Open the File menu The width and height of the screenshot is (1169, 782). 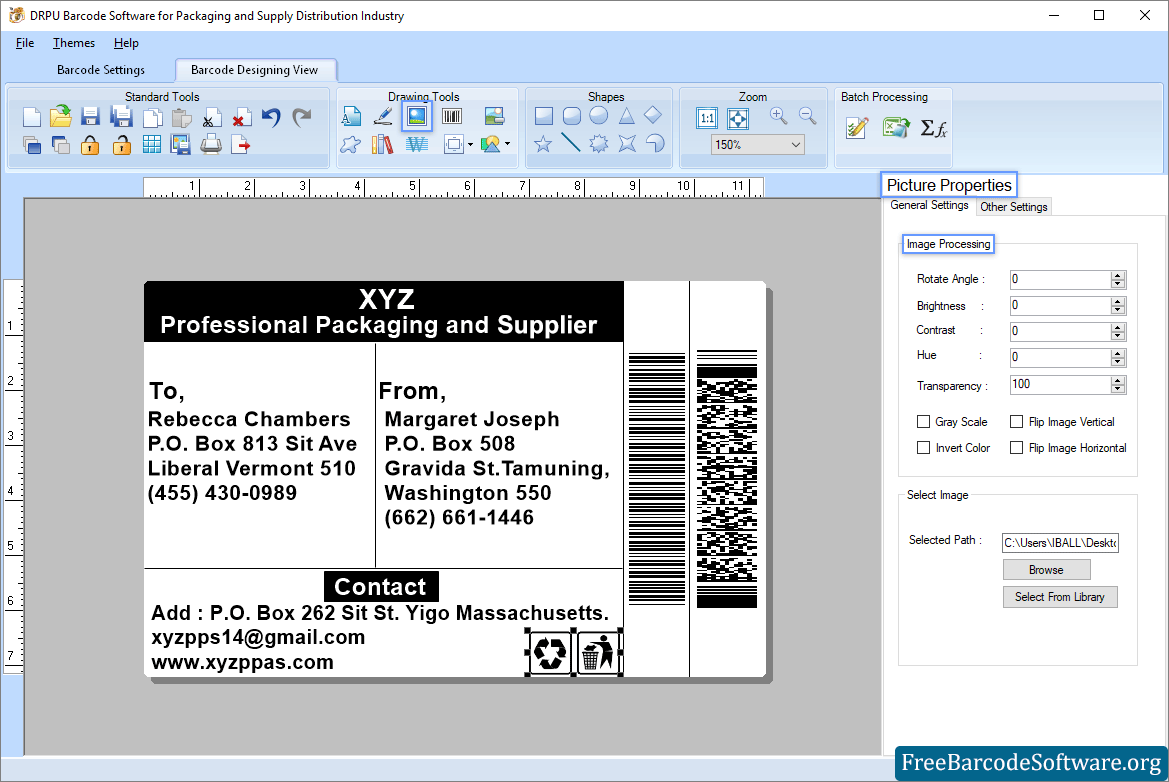coord(25,43)
